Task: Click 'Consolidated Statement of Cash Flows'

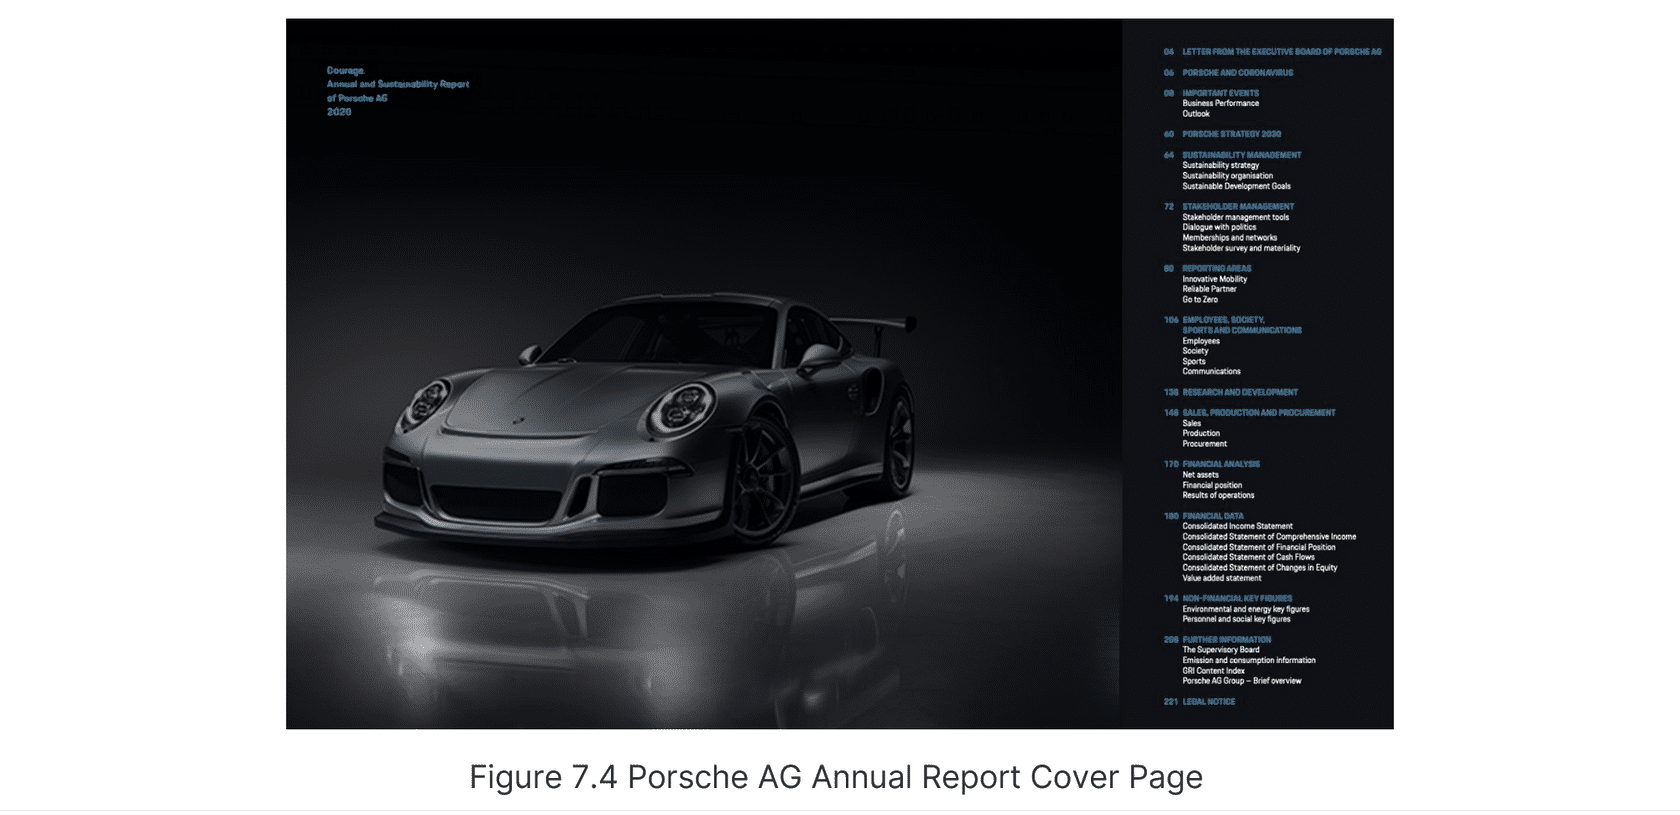Action: tap(1249, 557)
